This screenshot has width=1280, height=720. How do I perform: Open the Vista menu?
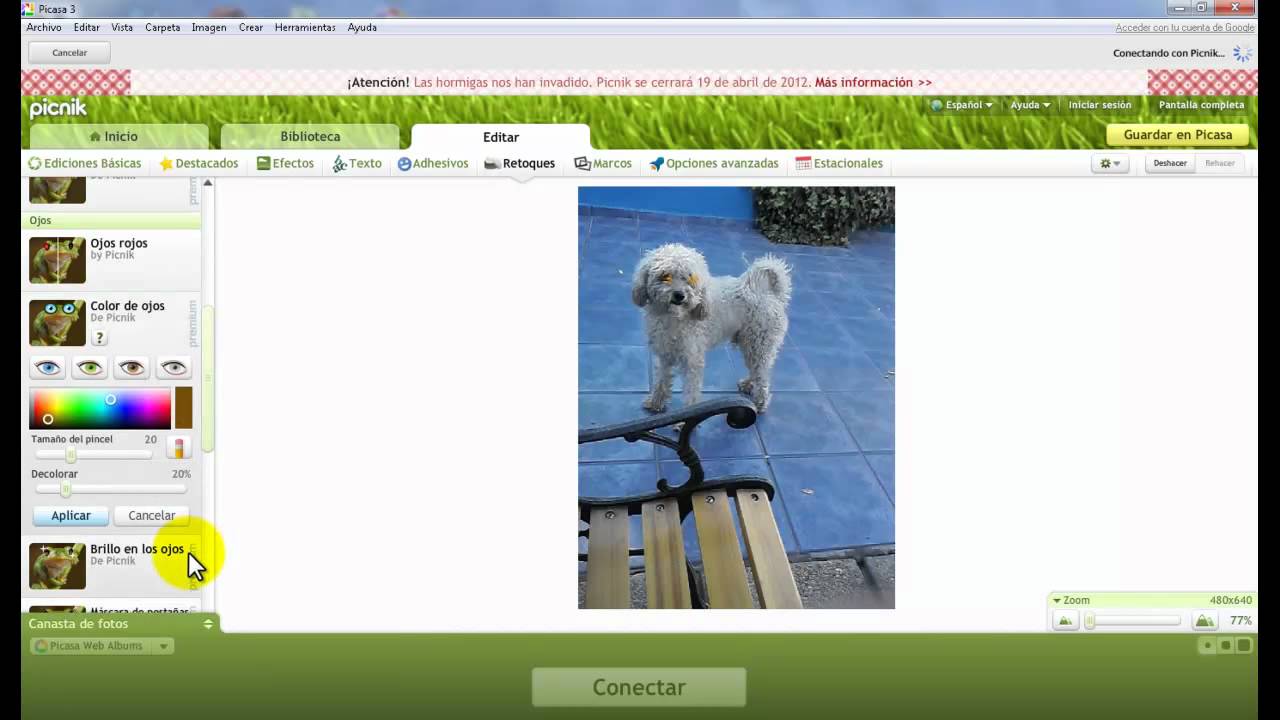[x=122, y=27]
